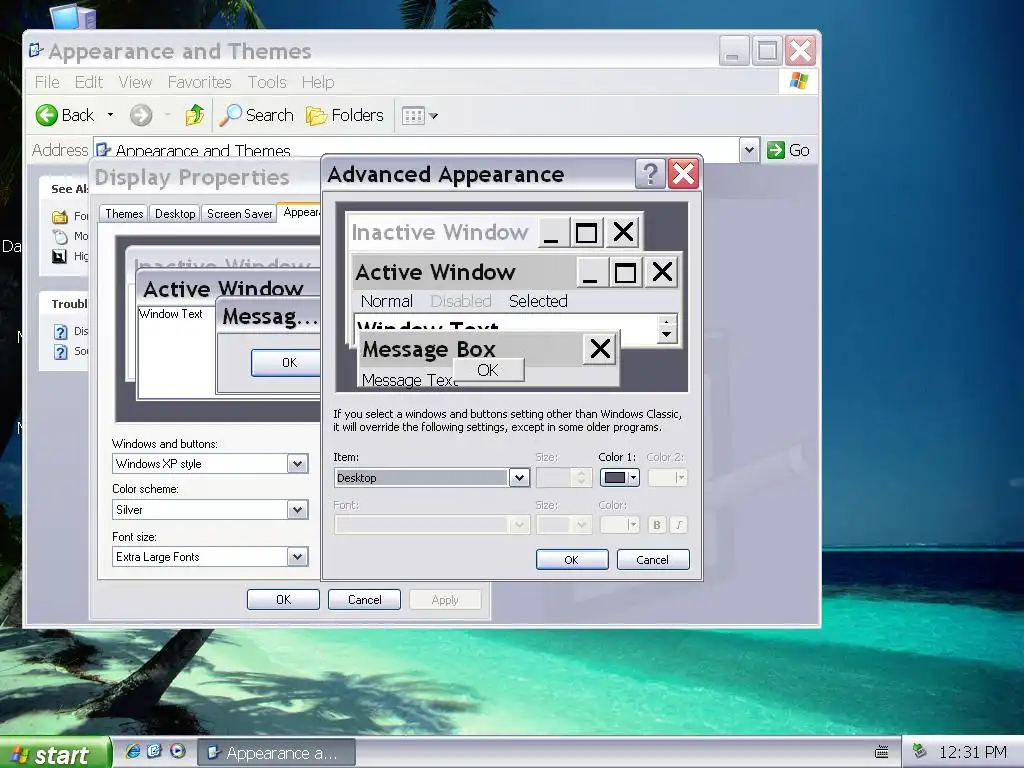Expand the Color scheme dropdown showing Silver
The height and width of the screenshot is (768, 1024).
(298, 509)
